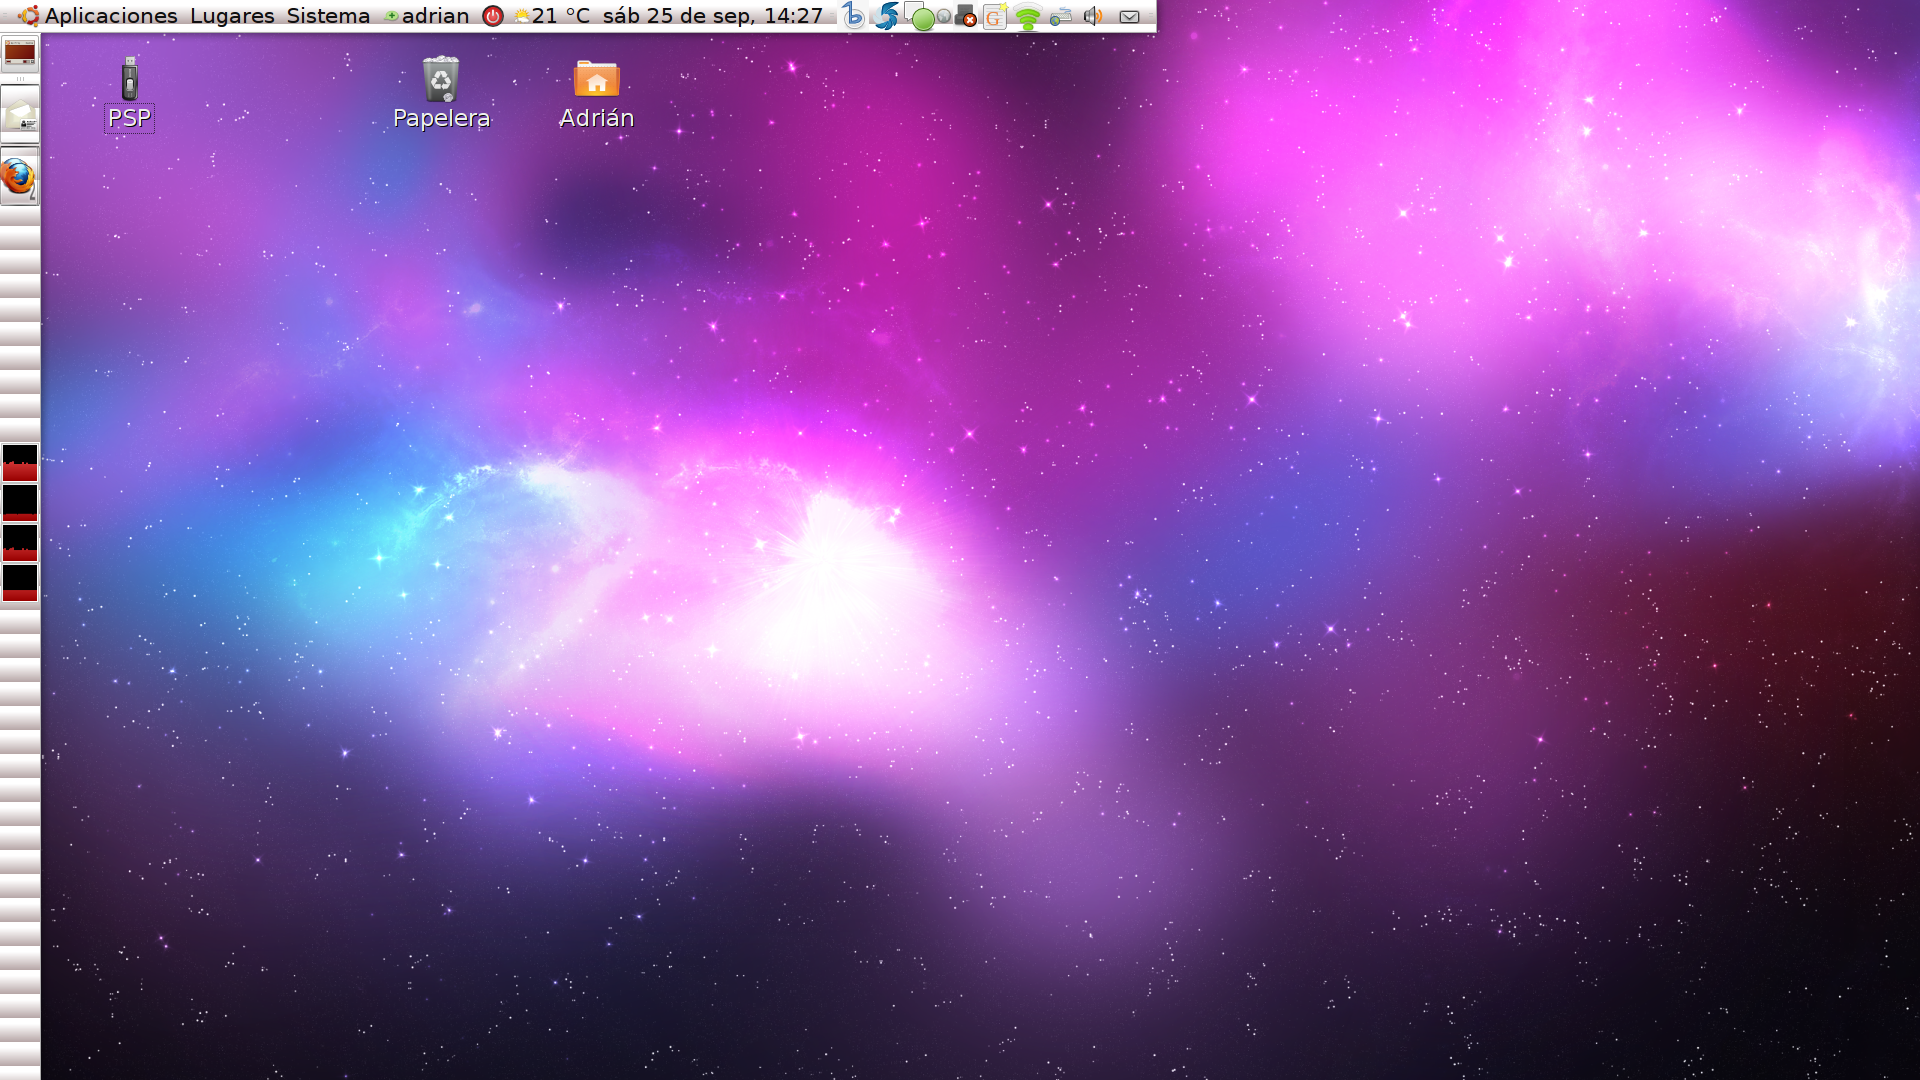Launch the mail contacts launcher on side panel
The width and height of the screenshot is (1920, 1080).
(20, 114)
